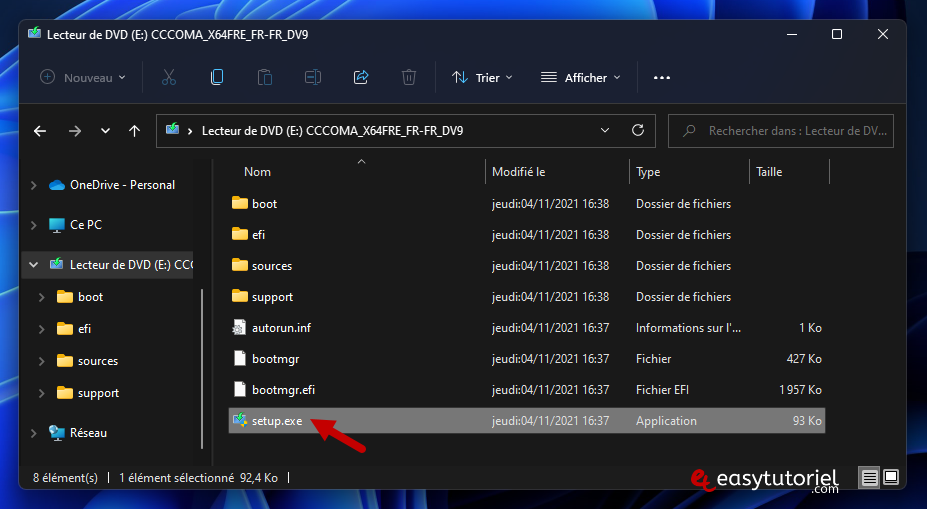Image resolution: width=927 pixels, height=509 pixels.
Task: Click the Cut scissors icon
Action: [x=169, y=77]
